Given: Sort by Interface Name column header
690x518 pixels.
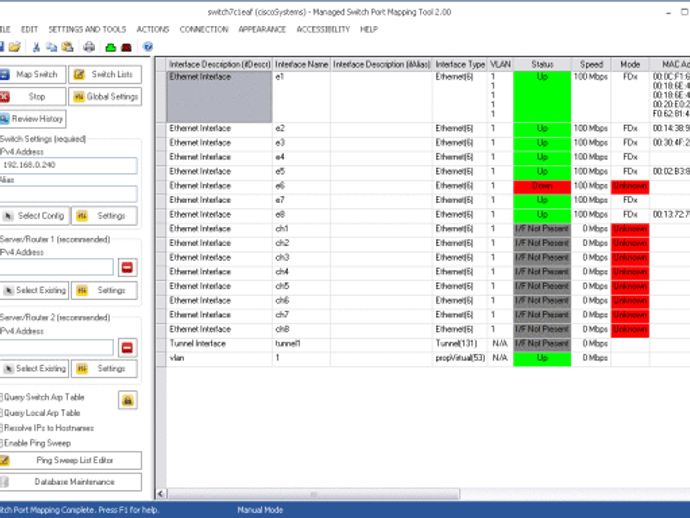Looking at the screenshot, I should pyautogui.click(x=301, y=65).
